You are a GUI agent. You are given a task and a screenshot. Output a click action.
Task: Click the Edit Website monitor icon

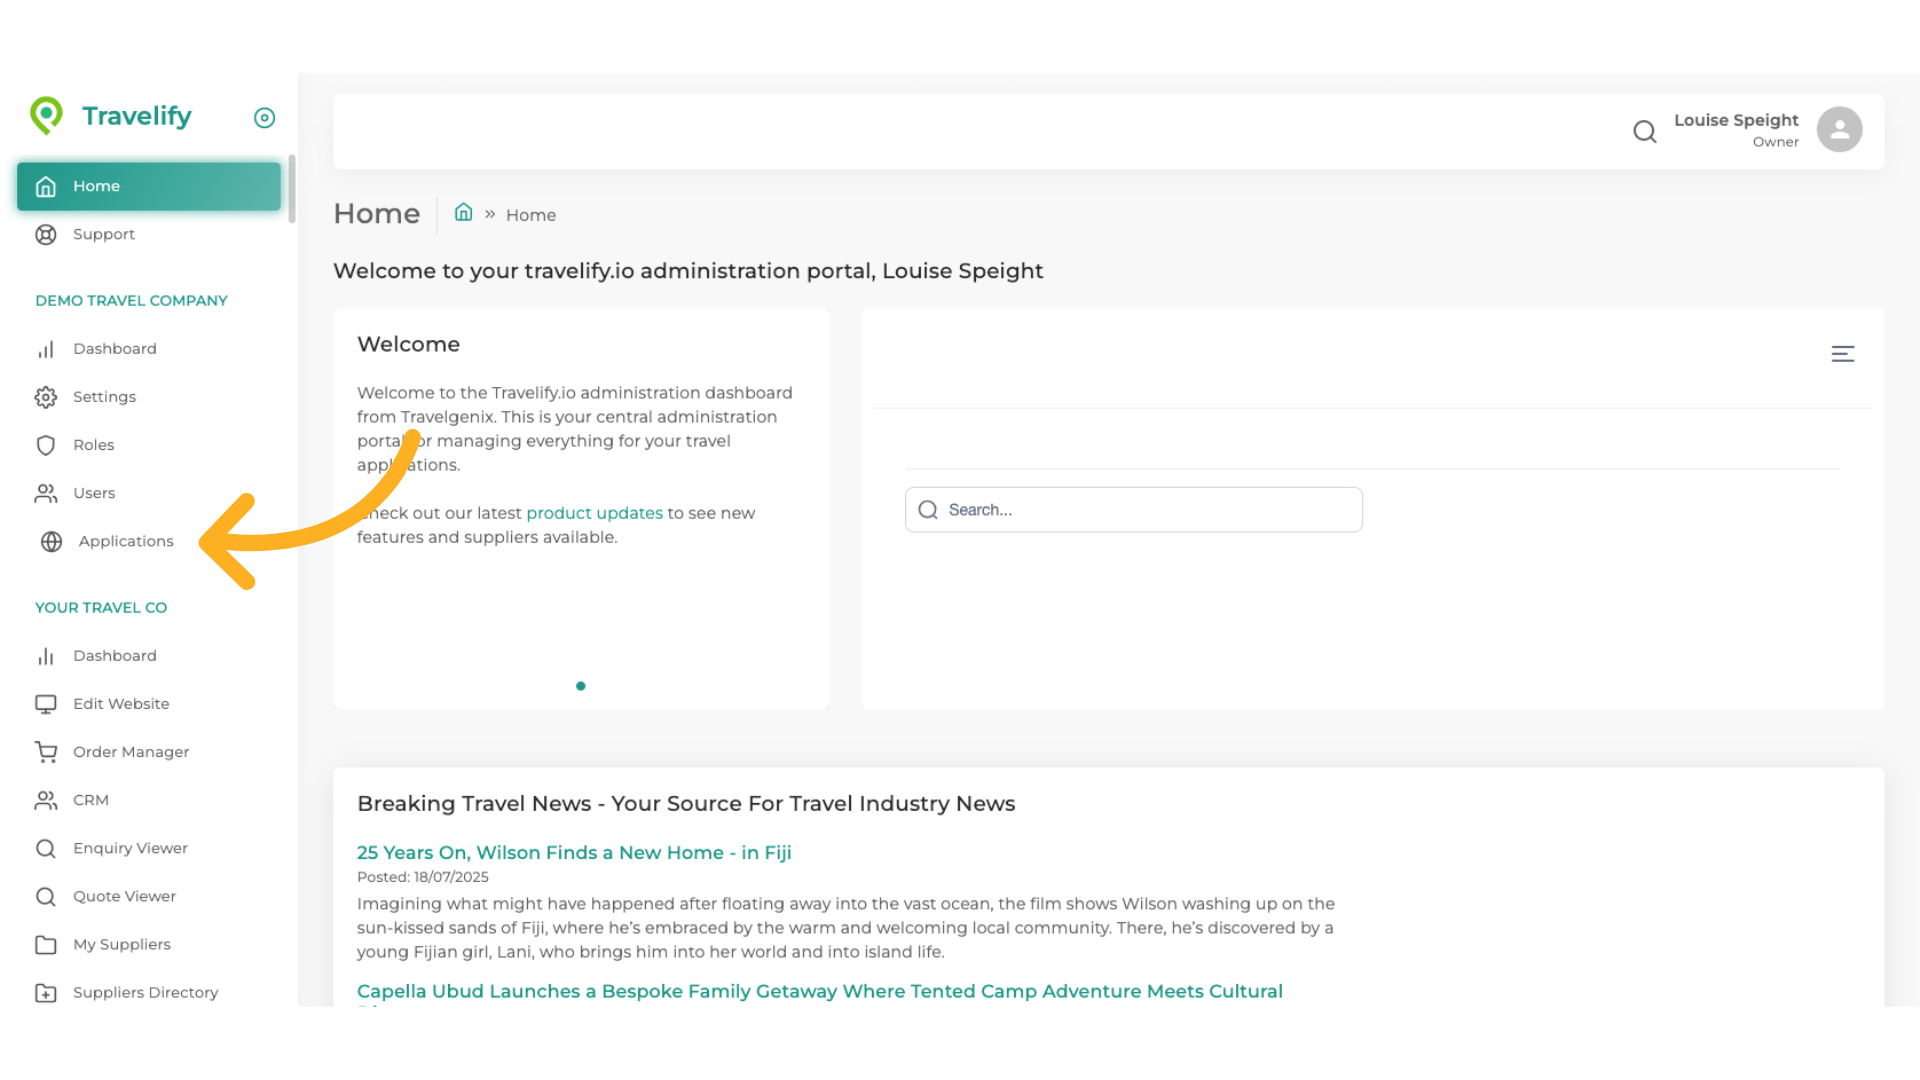(46, 704)
